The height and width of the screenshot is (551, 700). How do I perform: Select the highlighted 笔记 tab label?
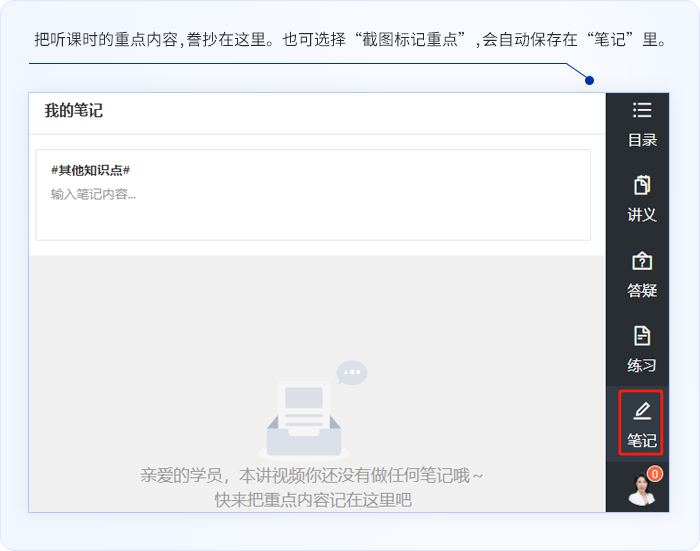[x=642, y=440]
